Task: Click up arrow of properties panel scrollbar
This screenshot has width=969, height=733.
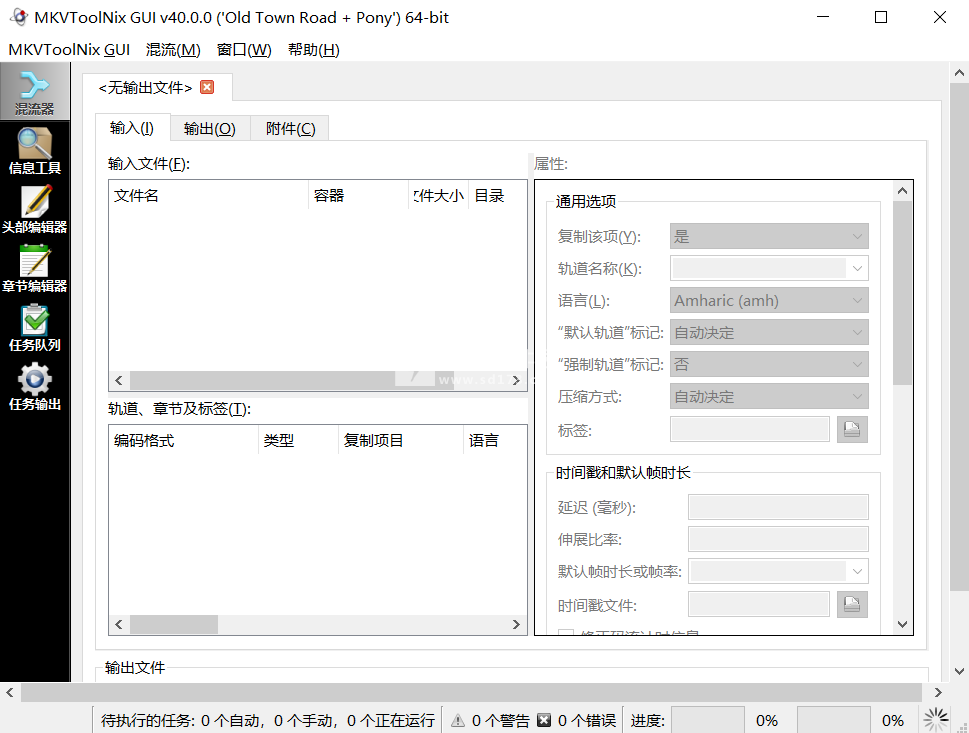Action: click(x=902, y=191)
